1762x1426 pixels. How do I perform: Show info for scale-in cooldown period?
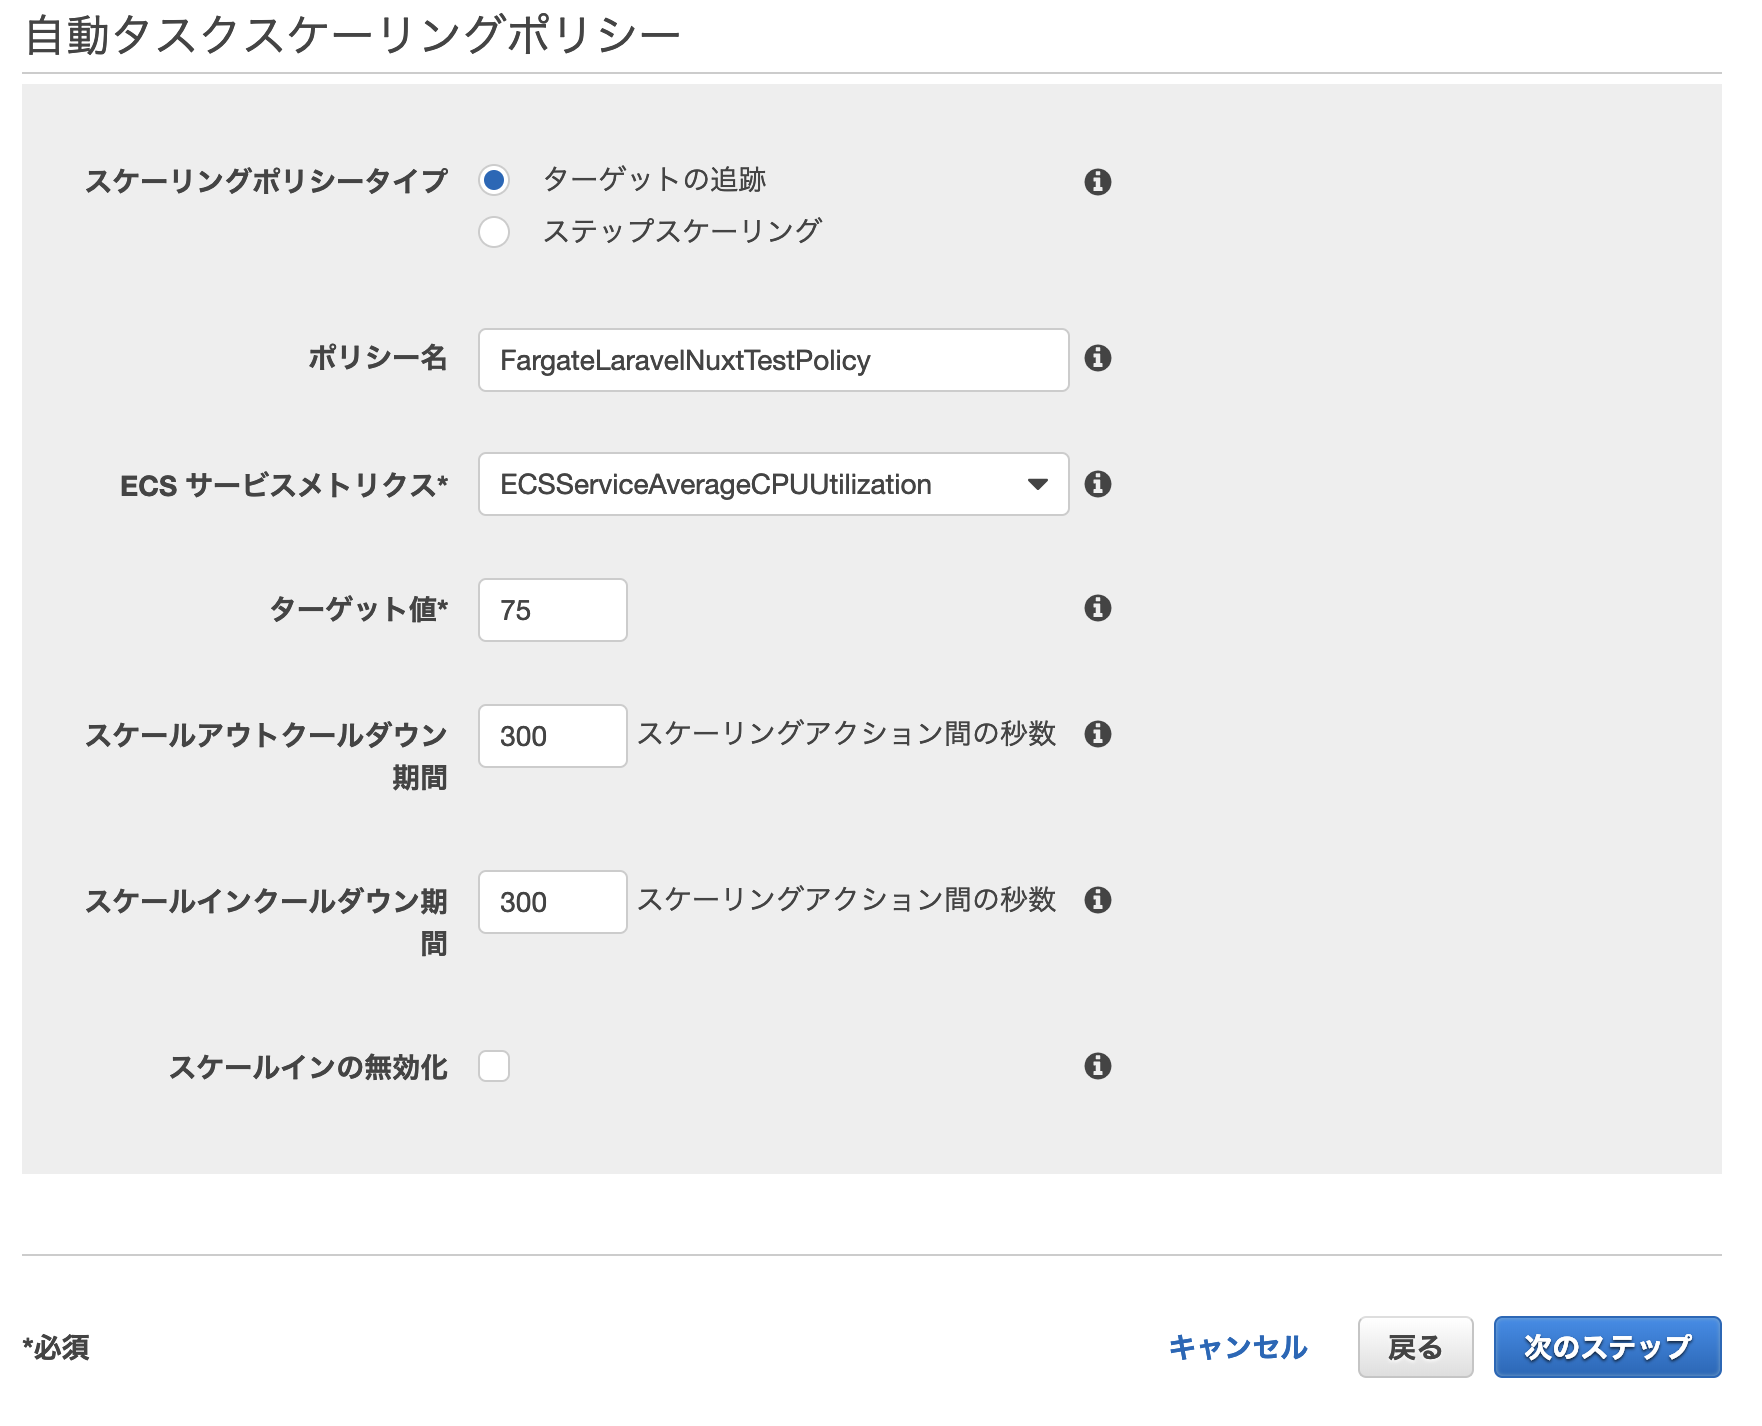(x=1097, y=900)
